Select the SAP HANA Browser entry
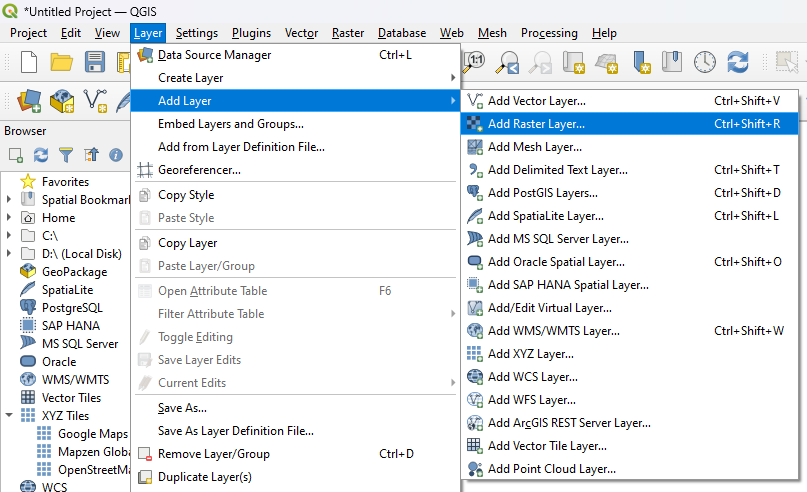This screenshot has height=492, width=807. coord(60,326)
